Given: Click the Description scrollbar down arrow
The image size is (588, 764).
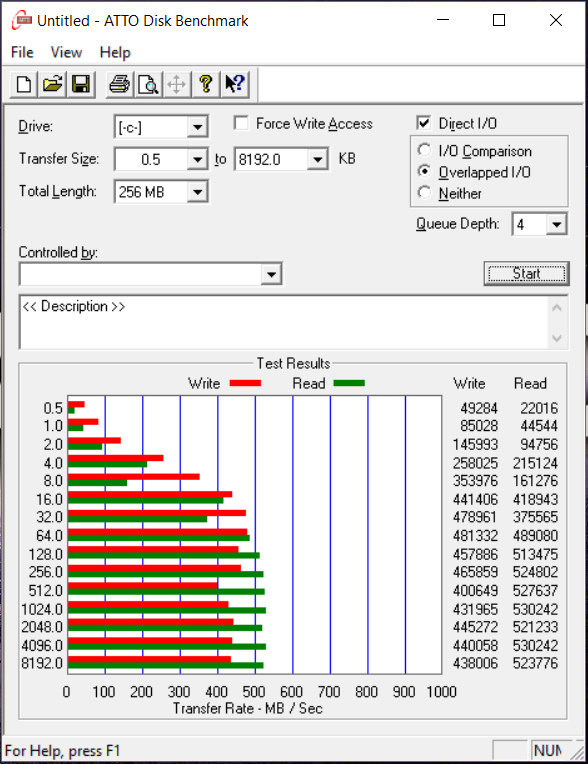Looking at the screenshot, I should [x=557, y=338].
